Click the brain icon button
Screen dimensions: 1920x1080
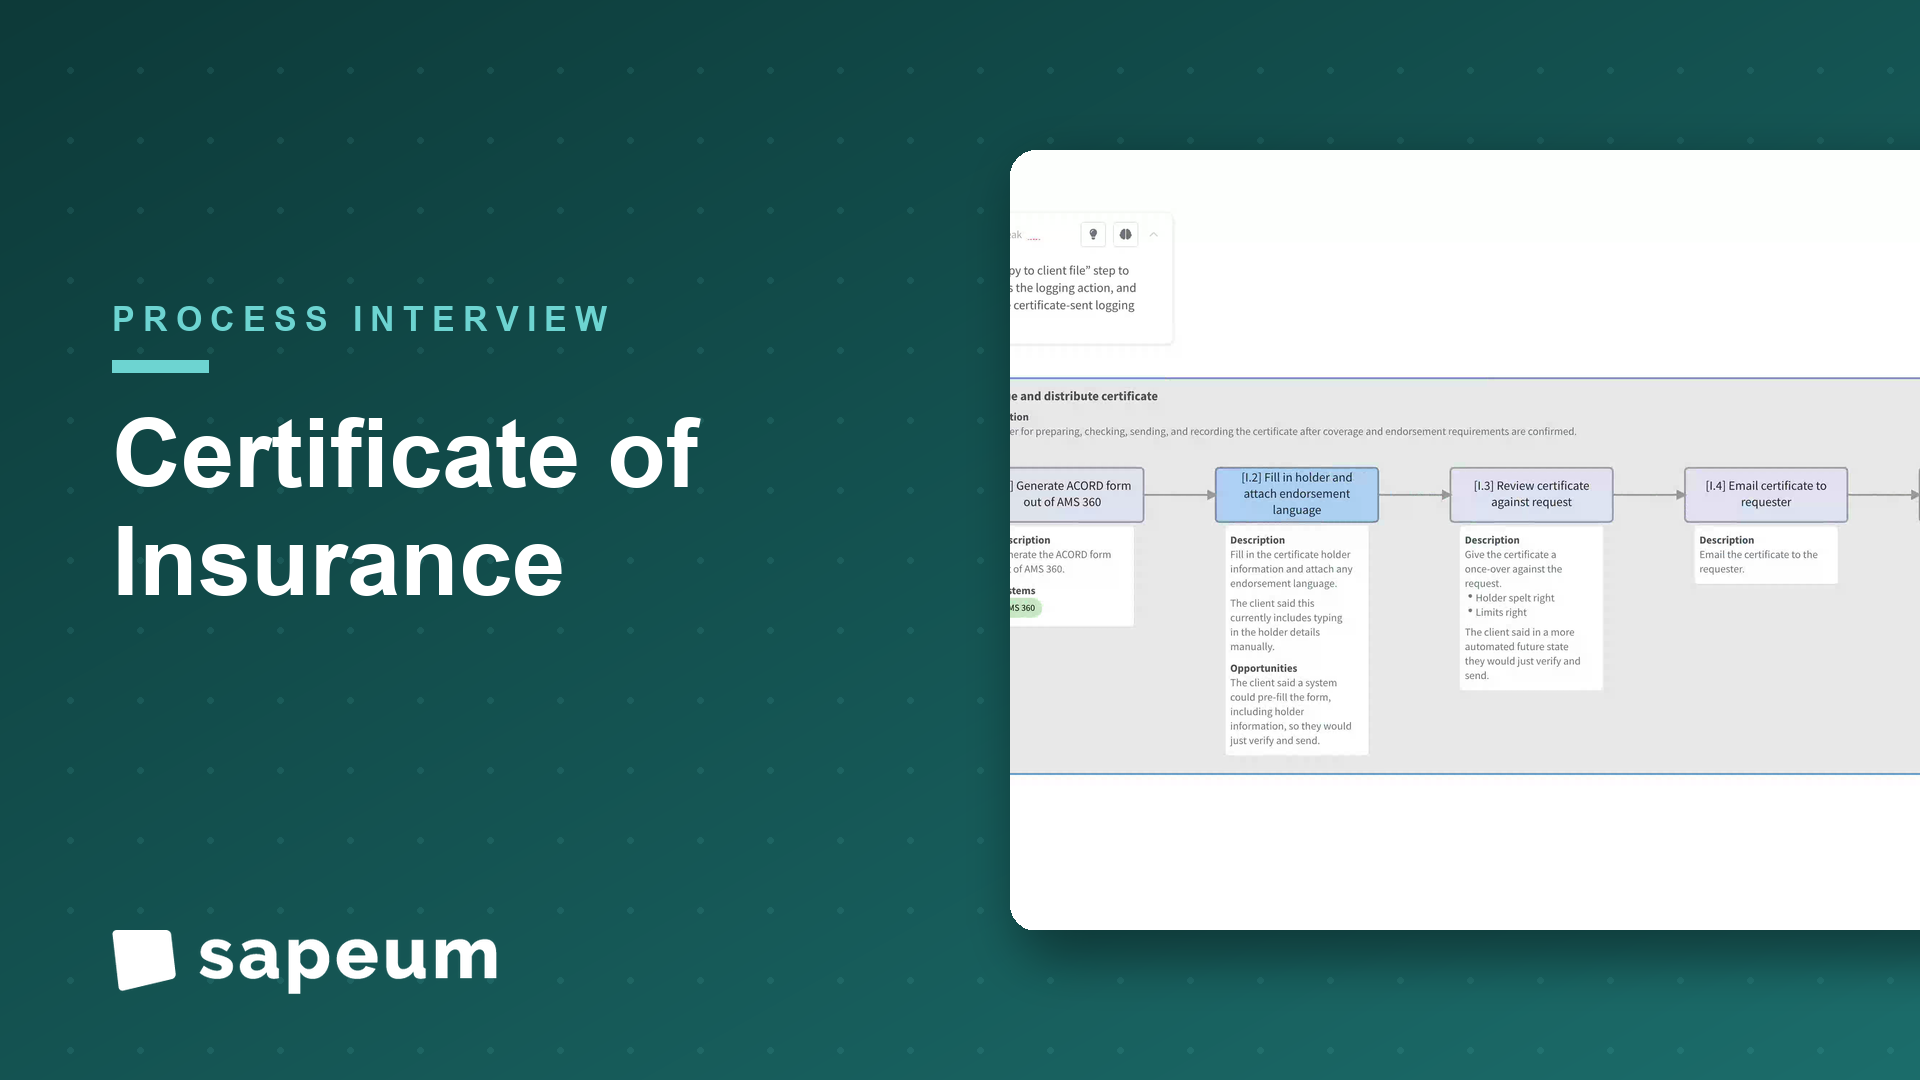click(1125, 234)
